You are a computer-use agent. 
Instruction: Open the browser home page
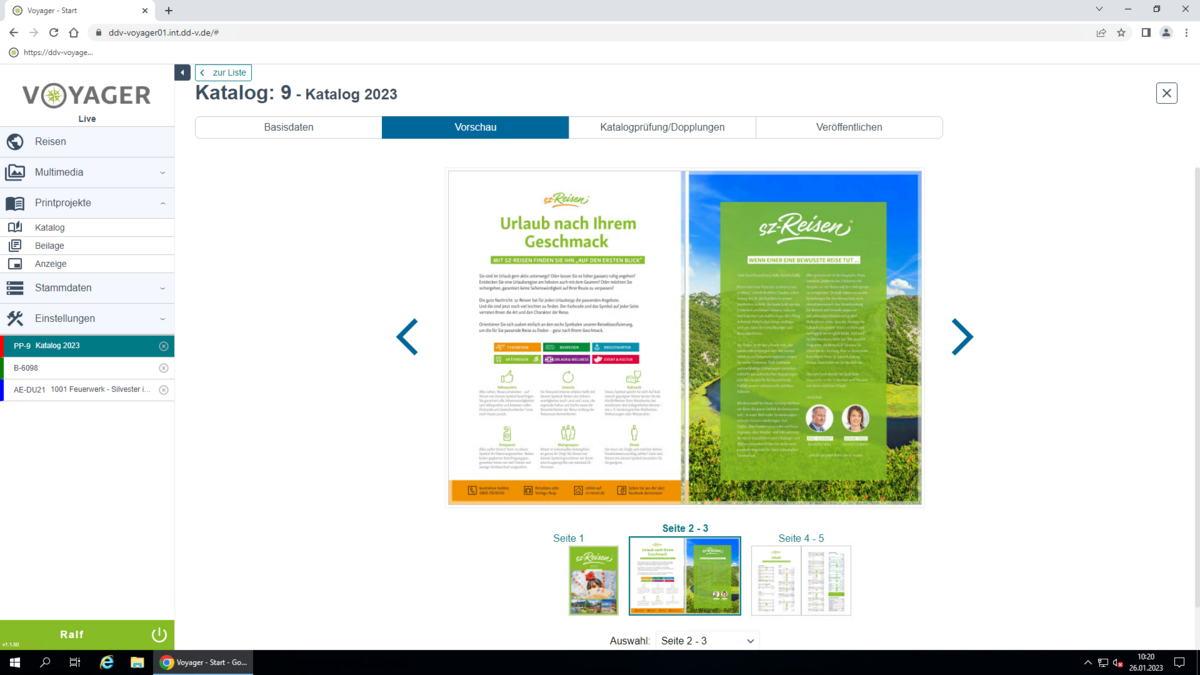click(x=74, y=32)
